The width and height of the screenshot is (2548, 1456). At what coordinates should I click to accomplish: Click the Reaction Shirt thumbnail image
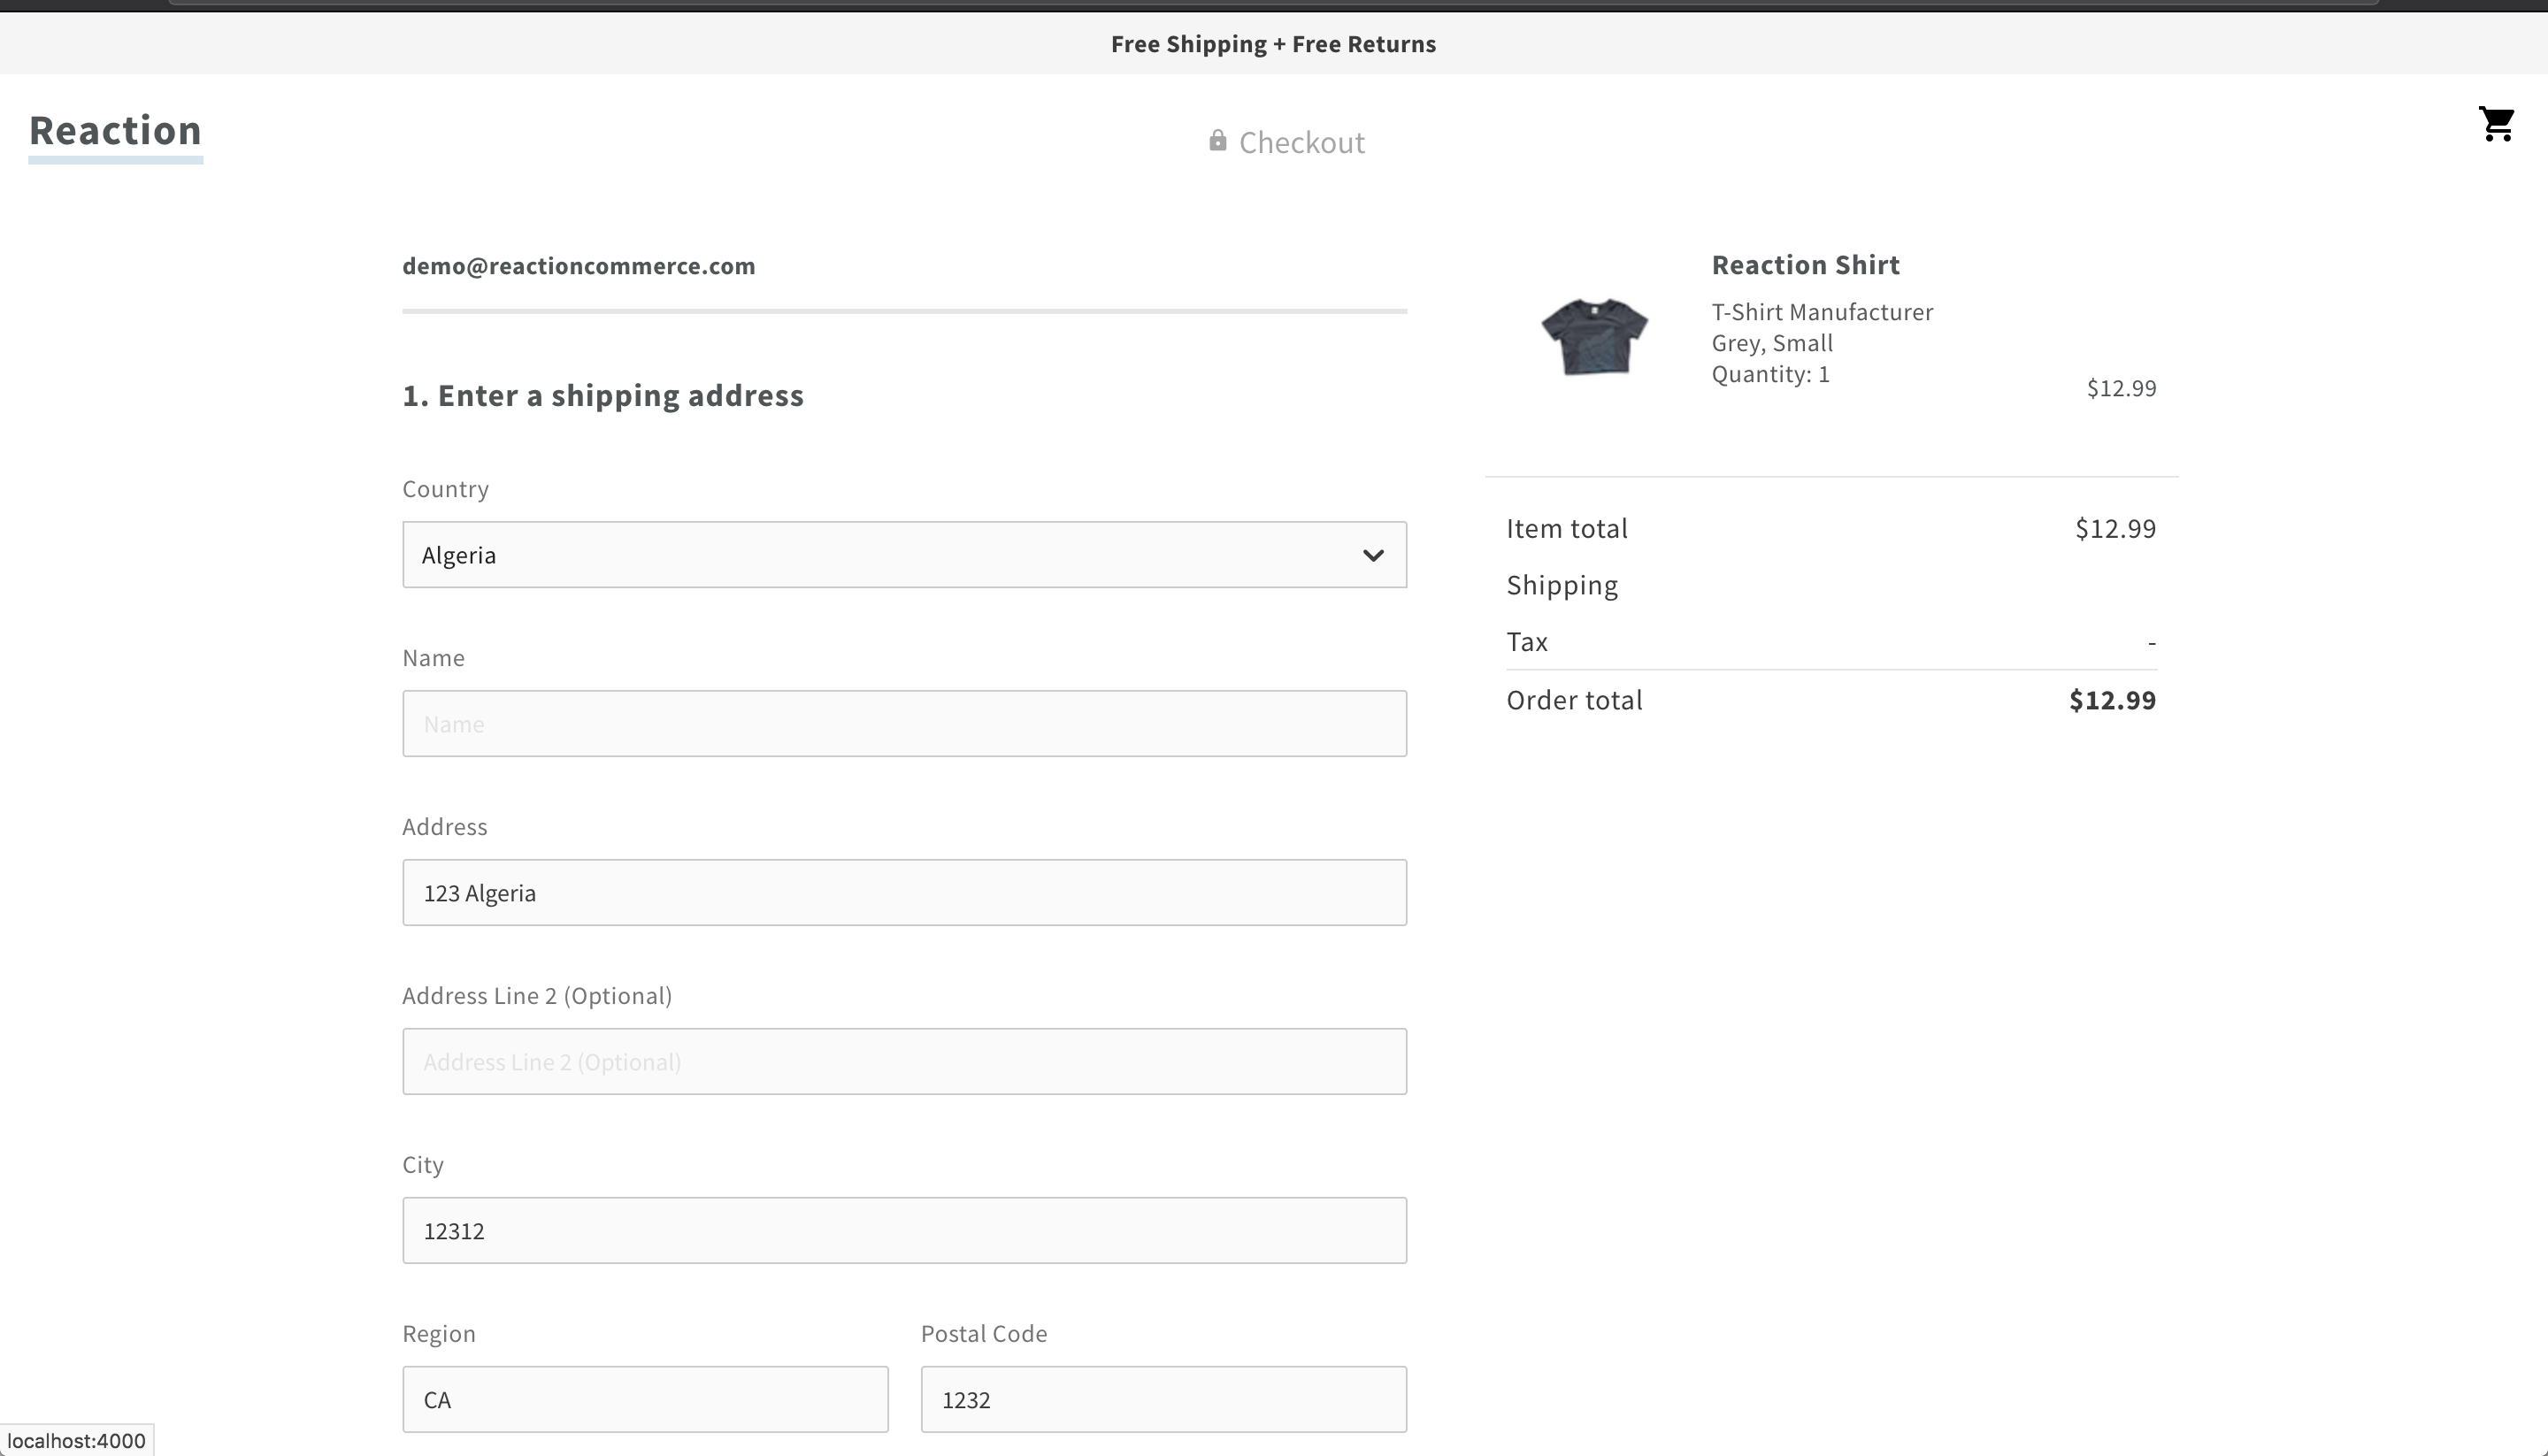point(1594,337)
